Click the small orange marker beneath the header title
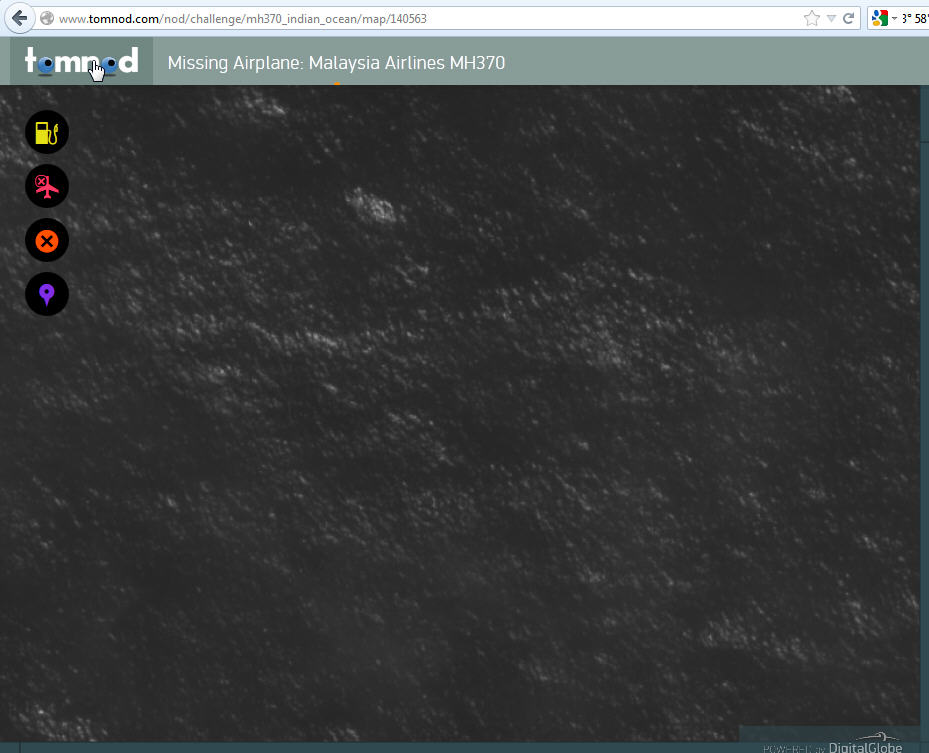Screen dimensions: 929x753 [337, 83]
